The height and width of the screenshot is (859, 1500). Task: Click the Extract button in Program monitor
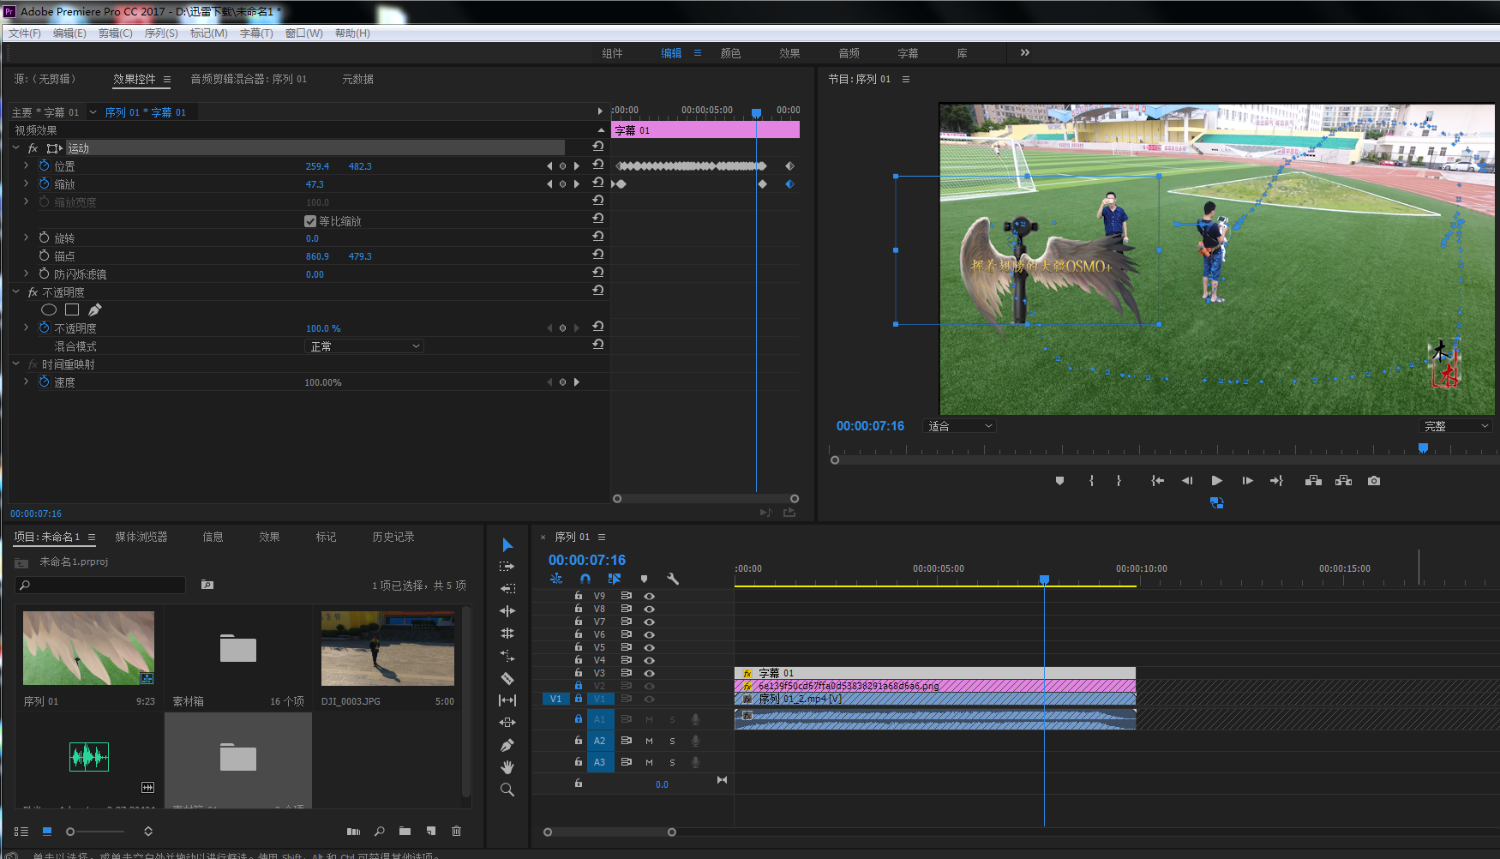1343,481
